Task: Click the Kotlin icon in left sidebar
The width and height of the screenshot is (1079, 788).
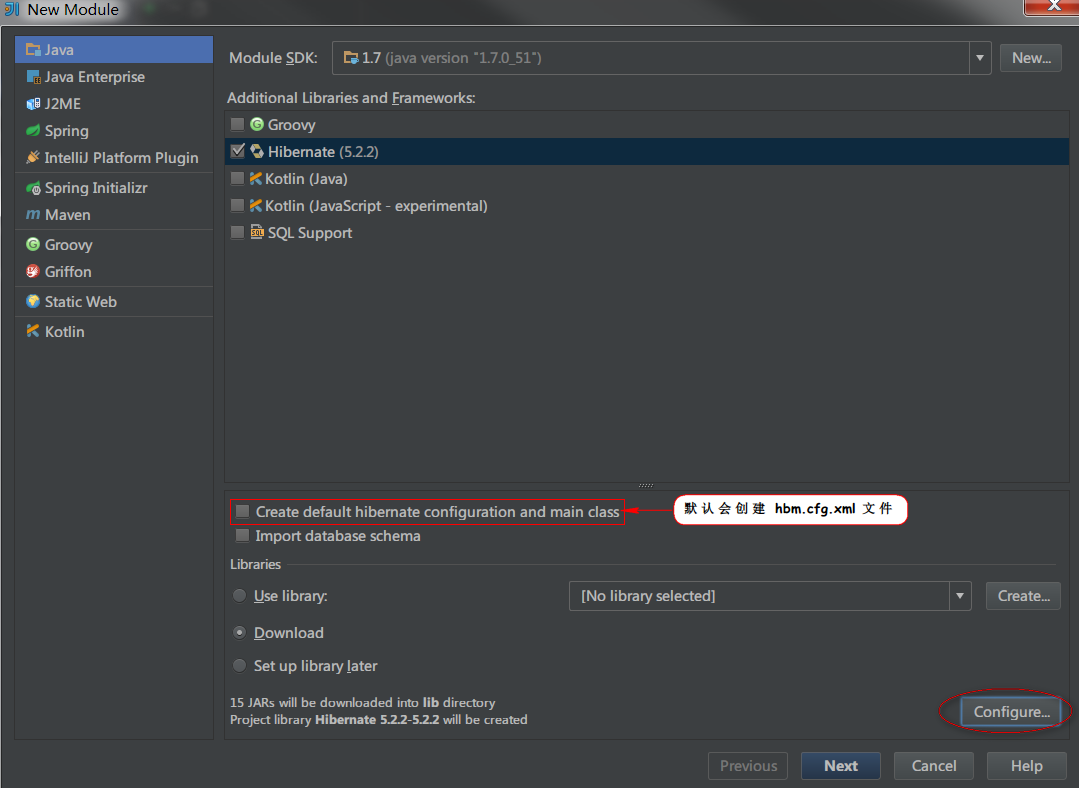Action: [33, 331]
